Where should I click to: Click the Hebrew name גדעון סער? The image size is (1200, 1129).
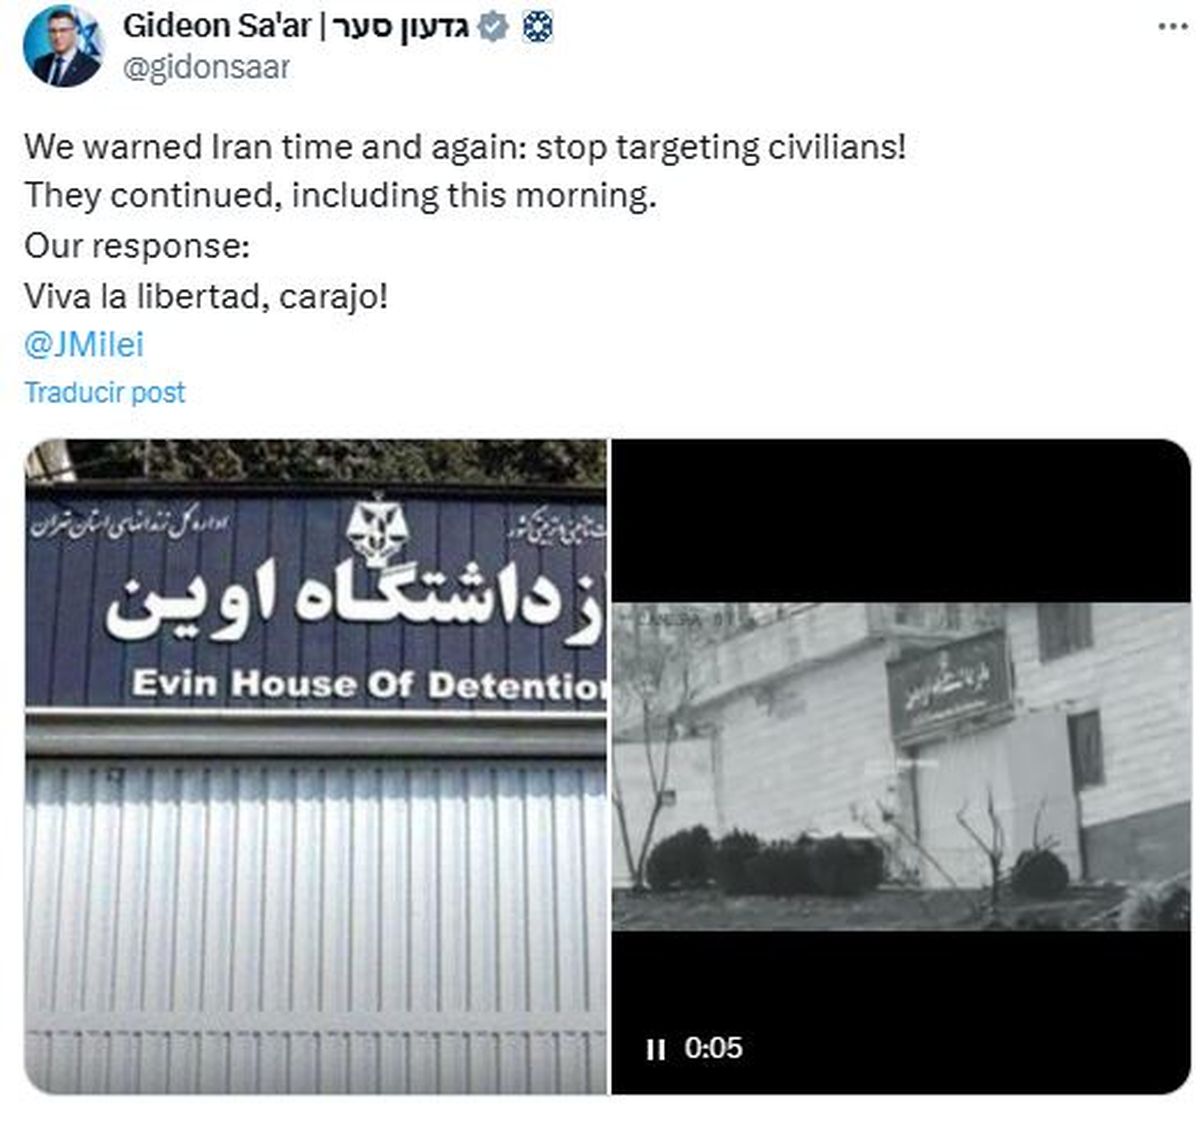click(x=401, y=26)
